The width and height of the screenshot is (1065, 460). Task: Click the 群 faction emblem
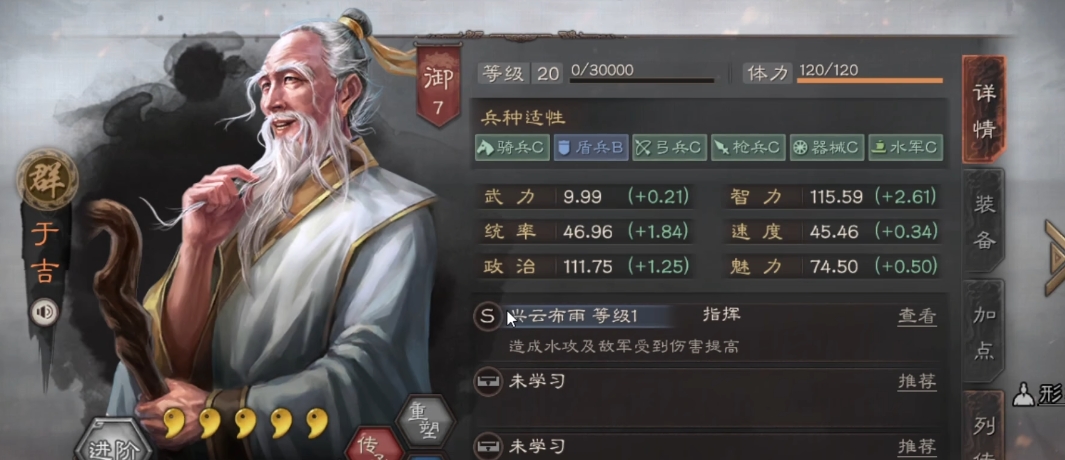(47, 179)
